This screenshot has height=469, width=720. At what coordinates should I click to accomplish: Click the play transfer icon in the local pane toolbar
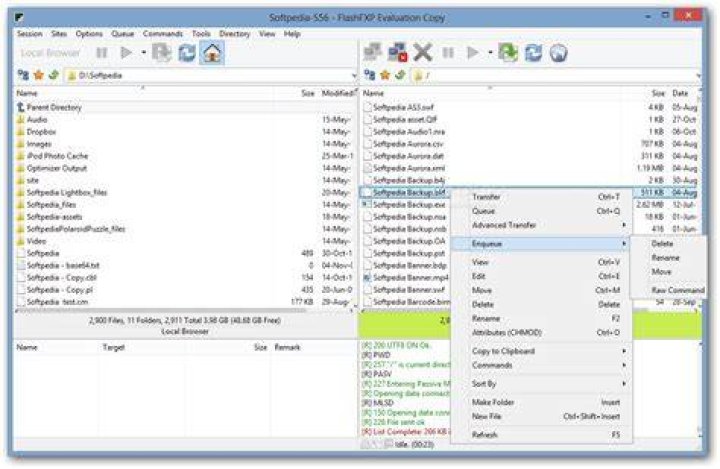[126, 53]
